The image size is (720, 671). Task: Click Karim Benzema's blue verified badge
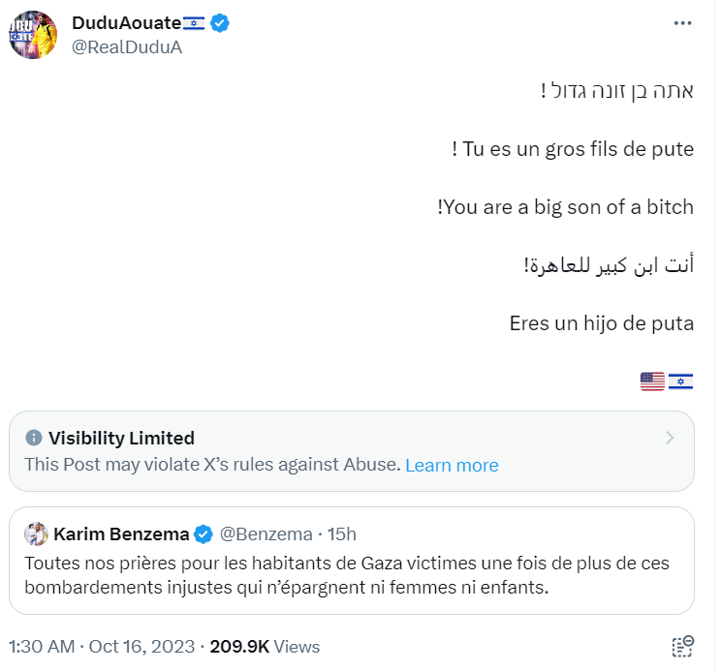click(x=202, y=534)
